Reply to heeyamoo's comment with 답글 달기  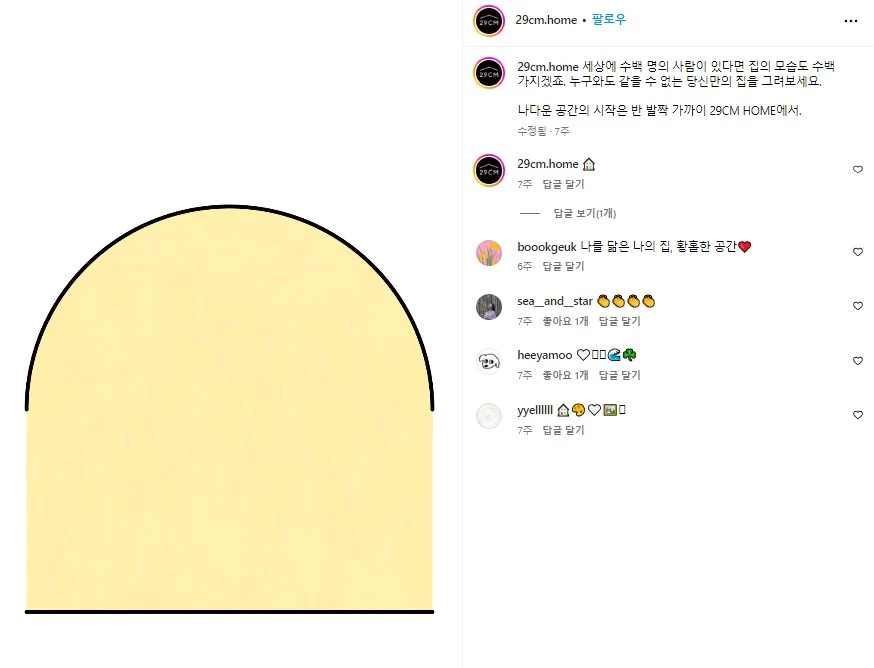click(619, 375)
